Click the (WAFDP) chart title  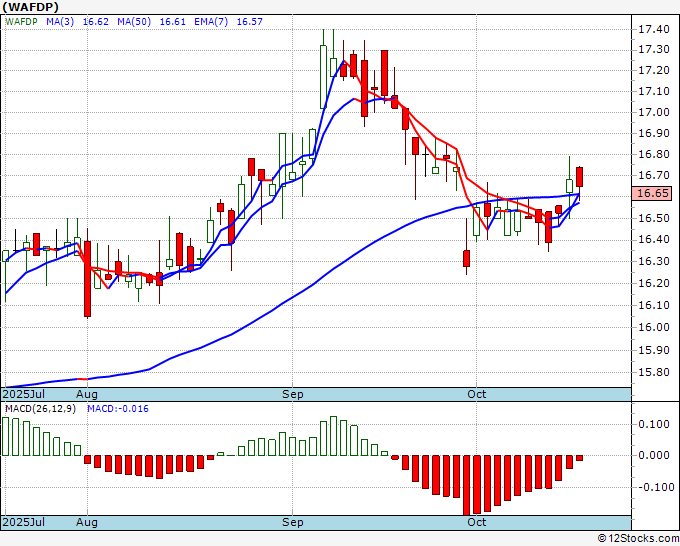click(x=30, y=6)
